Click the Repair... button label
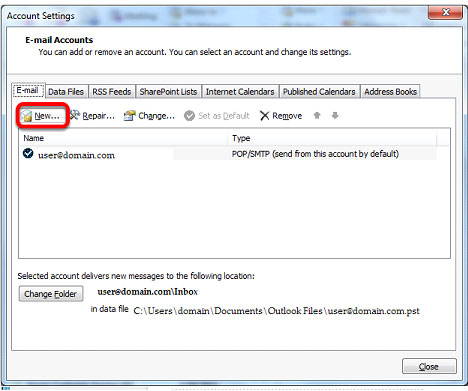 [98, 116]
